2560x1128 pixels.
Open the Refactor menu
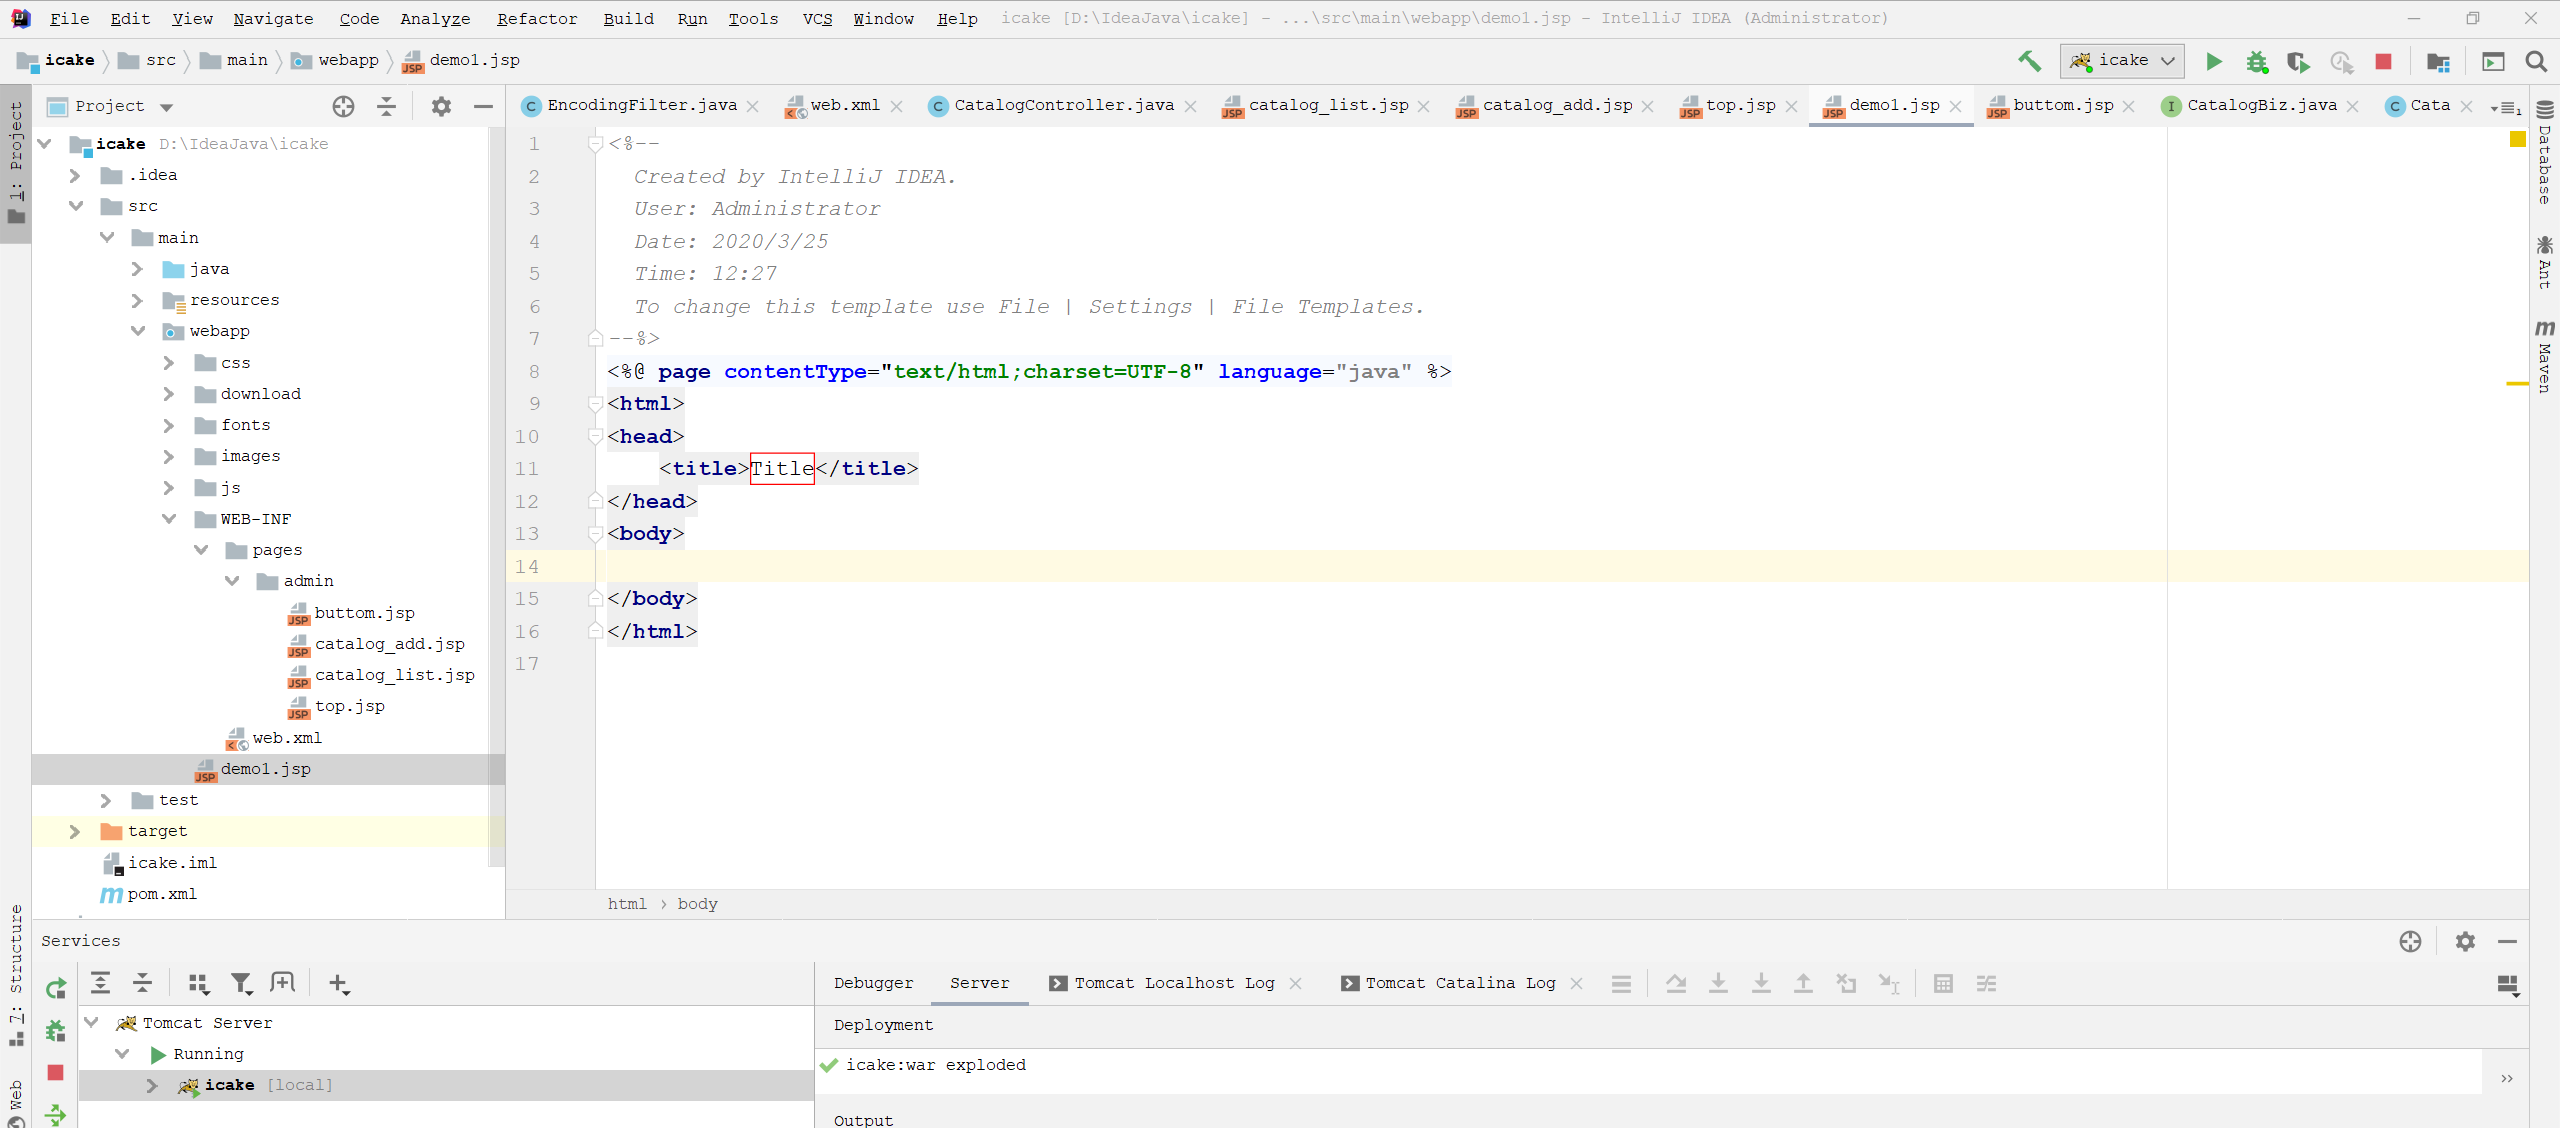[x=537, y=19]
